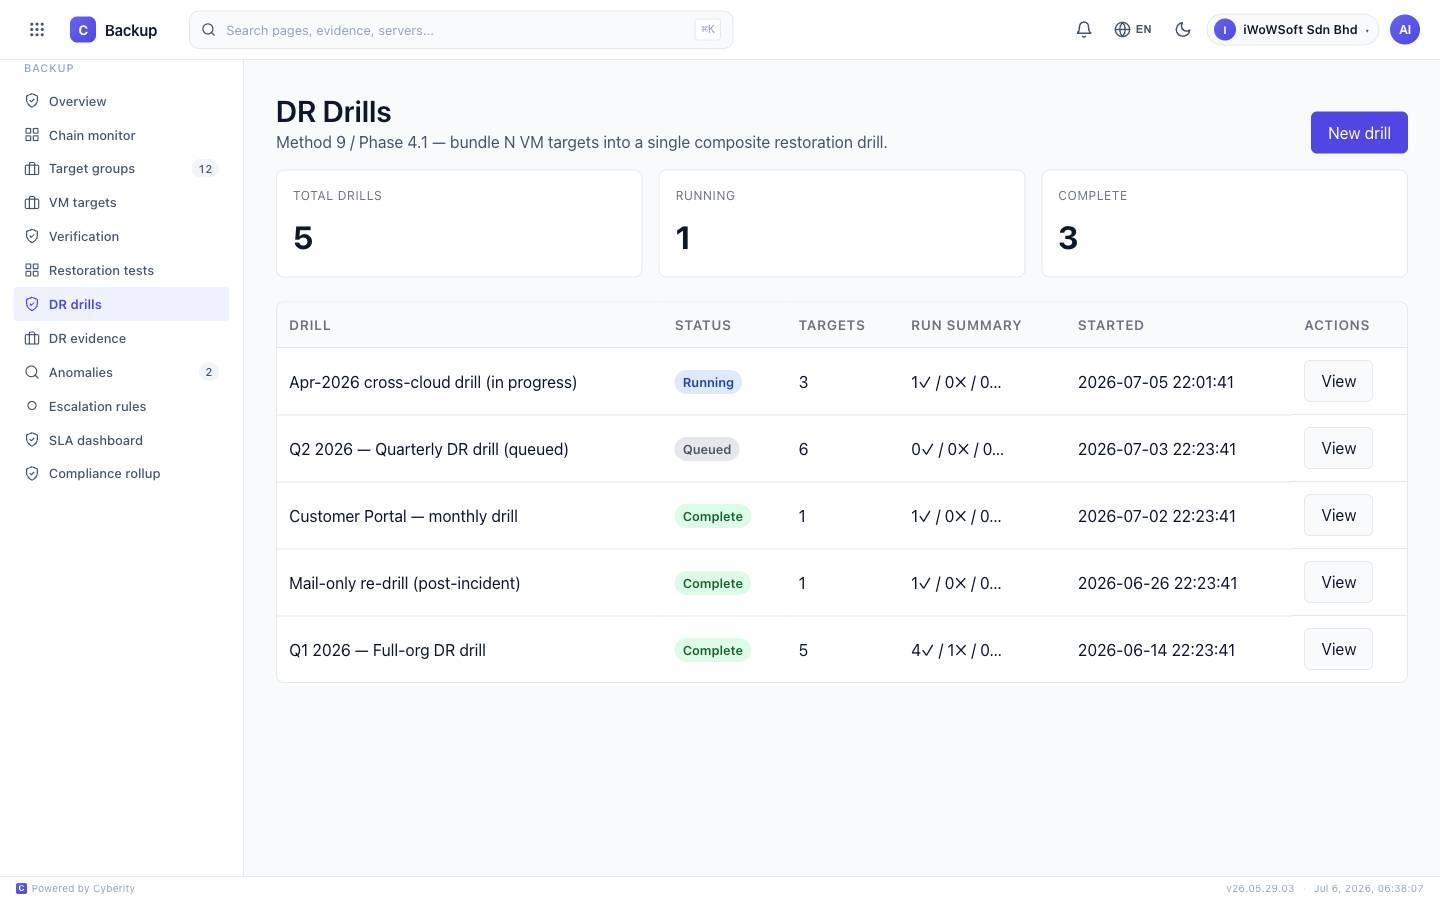Go to Overview page
The image size is (1440, 900).
[121, 101]
